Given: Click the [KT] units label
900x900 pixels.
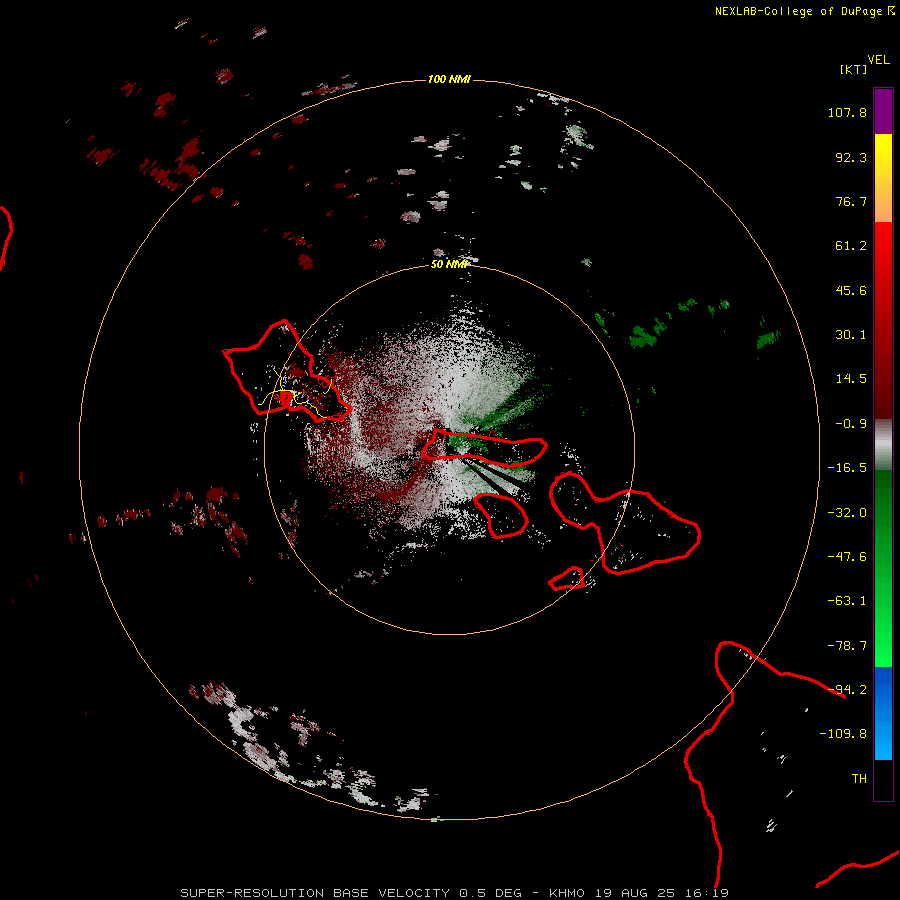Looking at the screenshot, I should tap(854, 69).
